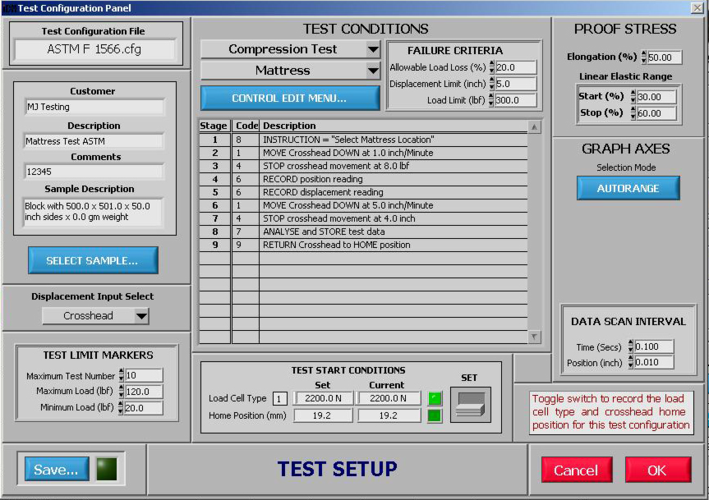Click the SELECT SAMPLE button
This screenshot has width=709, height=500.
[93, 260]
